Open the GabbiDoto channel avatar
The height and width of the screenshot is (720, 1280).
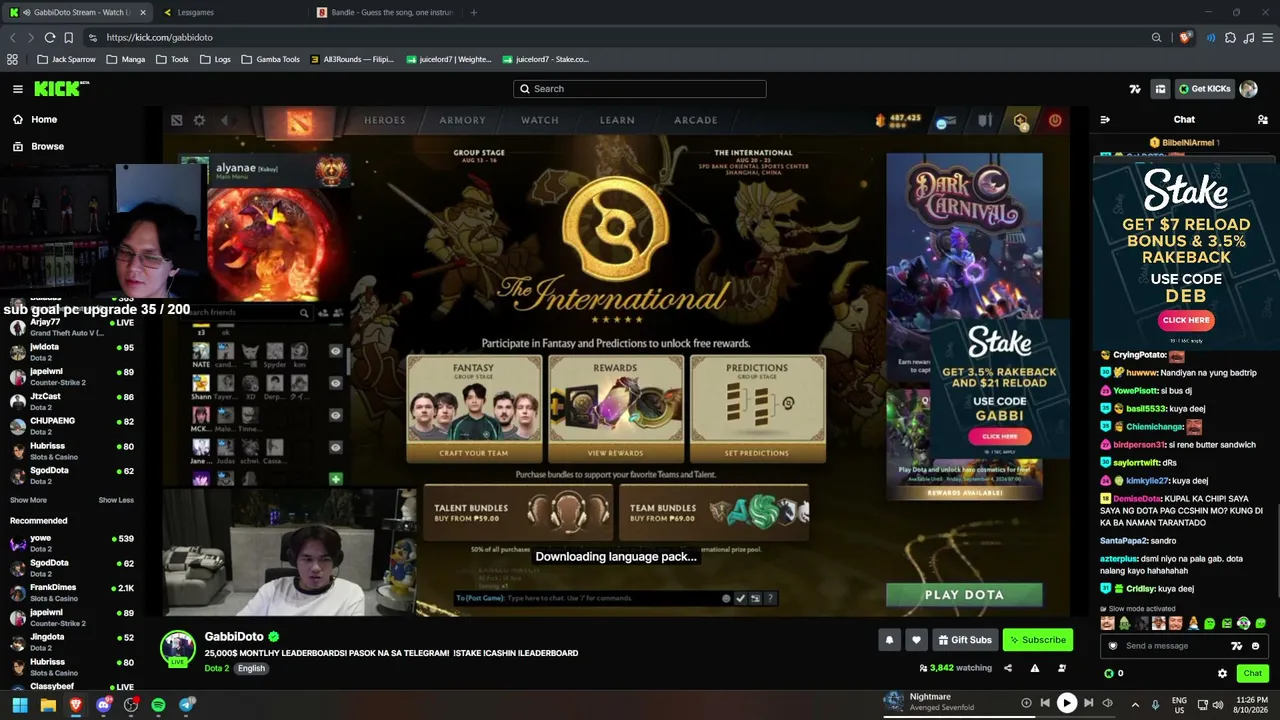(x=178, y=648)
